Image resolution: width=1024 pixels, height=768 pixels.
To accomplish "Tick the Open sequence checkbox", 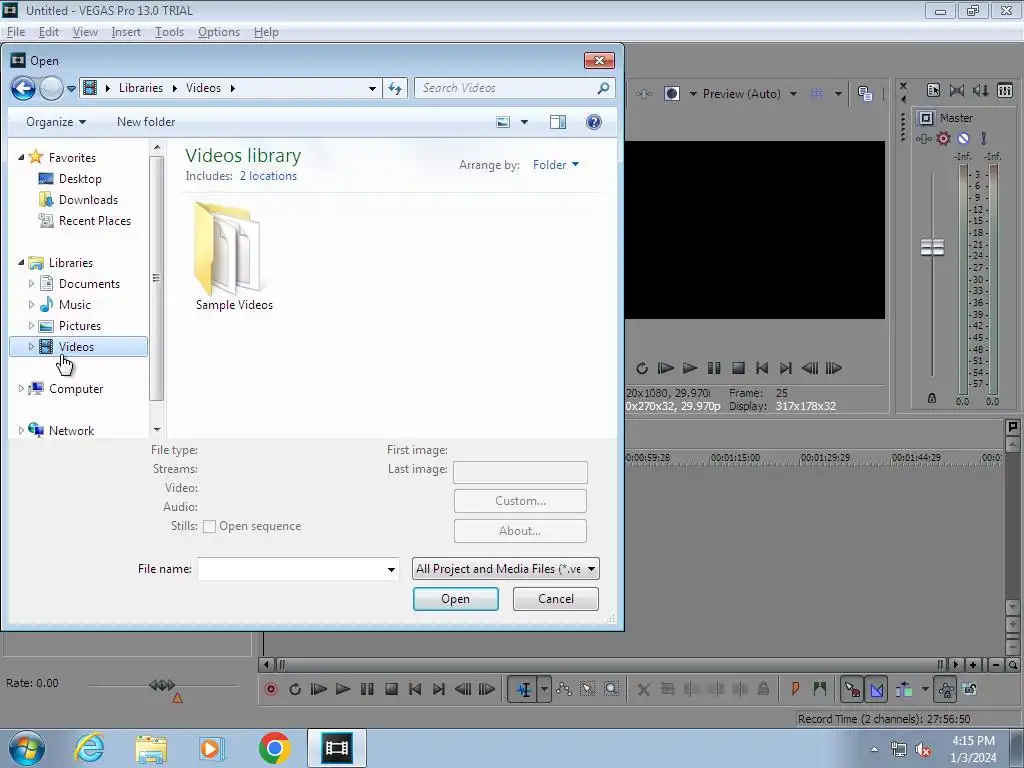I will (210, 526).
